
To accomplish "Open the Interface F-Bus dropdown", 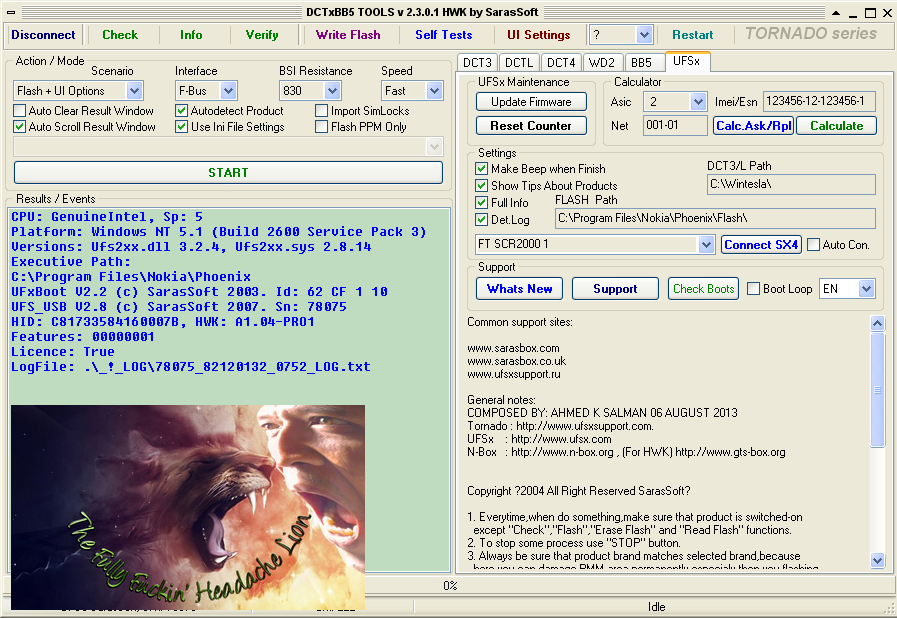I will (x=228, y=90).
